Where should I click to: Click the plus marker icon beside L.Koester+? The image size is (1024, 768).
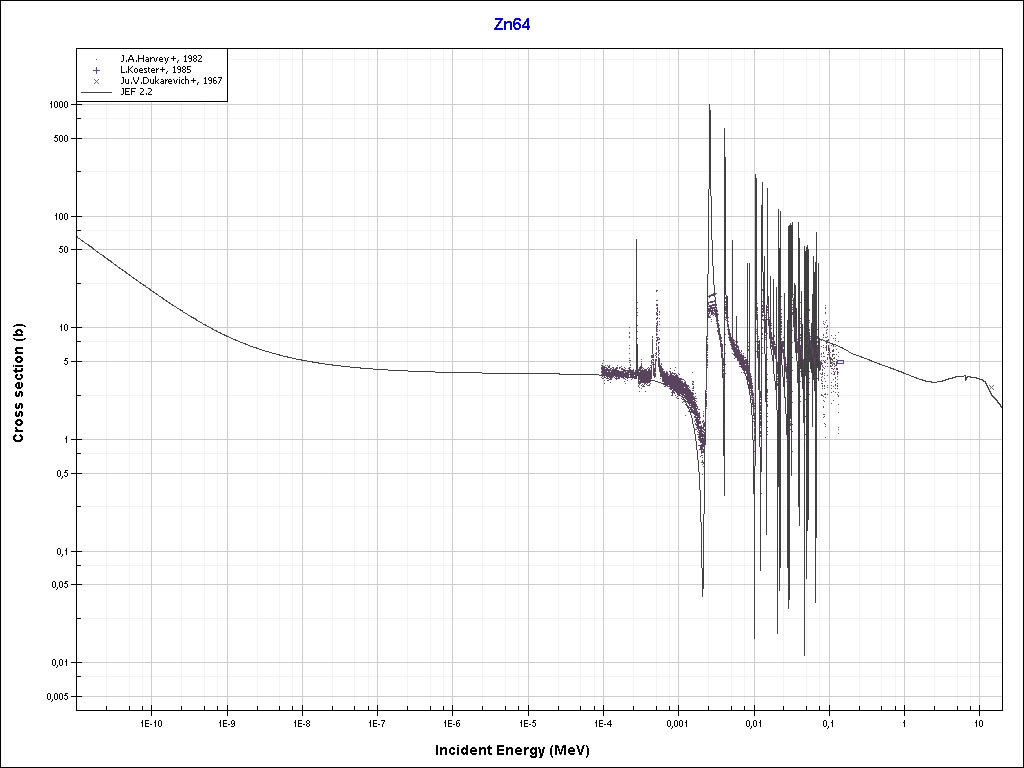pyautogui.click(x=96, y=70)
